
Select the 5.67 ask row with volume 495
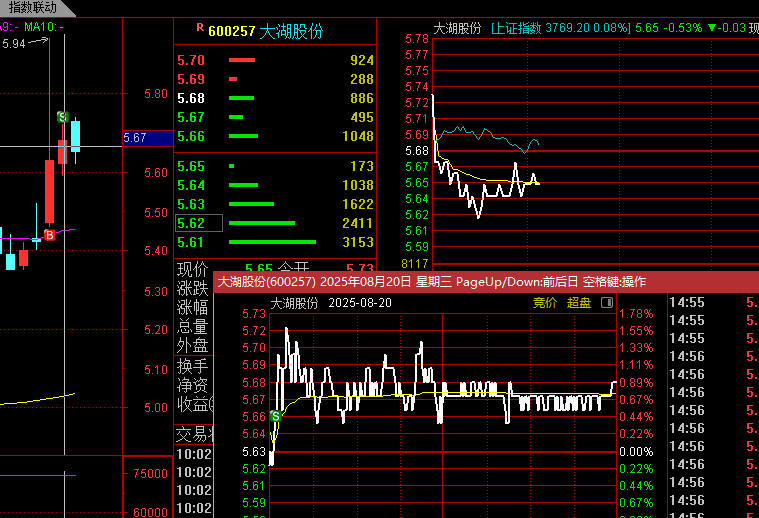pyautogui.click(x=275, y=117)
